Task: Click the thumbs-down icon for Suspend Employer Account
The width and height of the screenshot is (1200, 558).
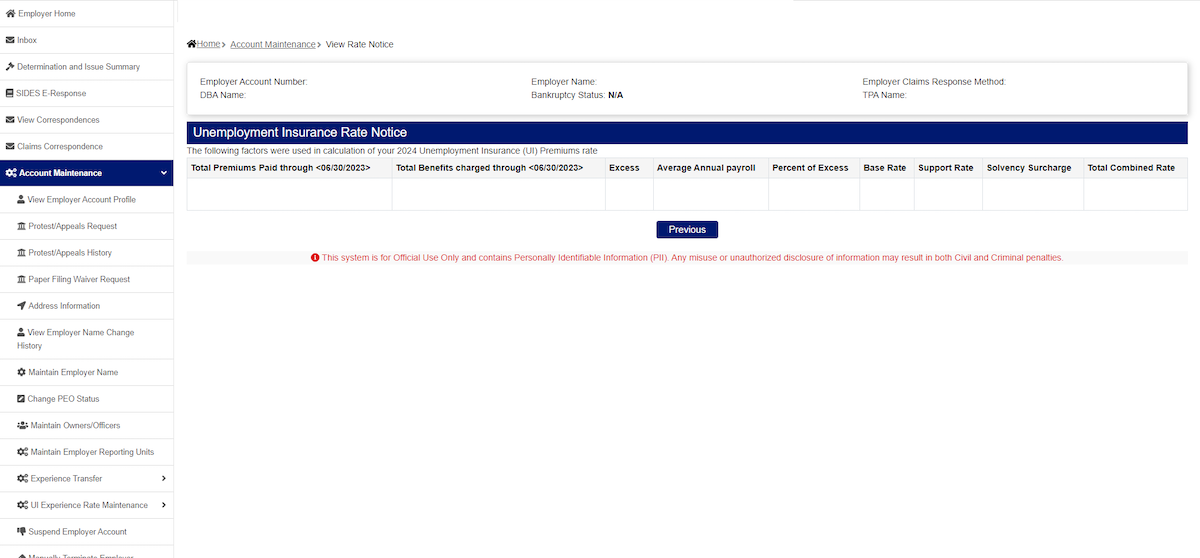Action: click(x=21, y=531)
